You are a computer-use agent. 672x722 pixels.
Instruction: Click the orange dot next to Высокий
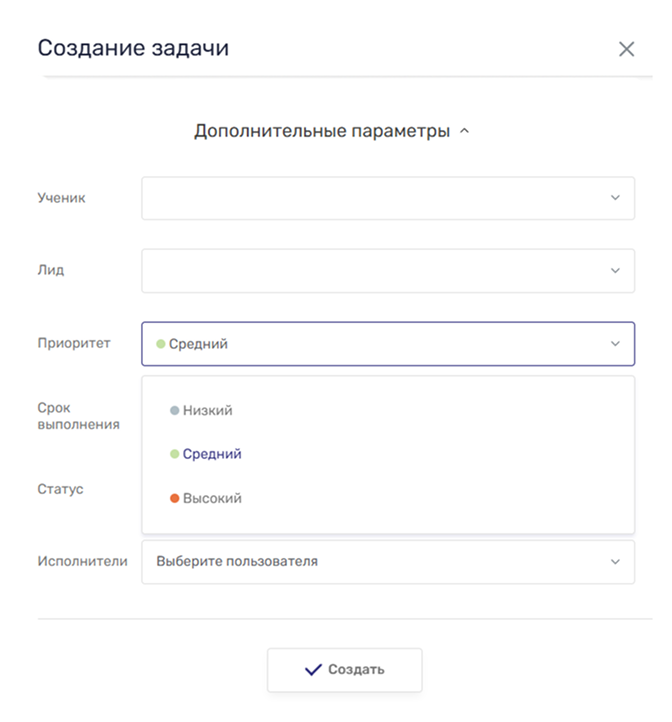tap(175, 498)
